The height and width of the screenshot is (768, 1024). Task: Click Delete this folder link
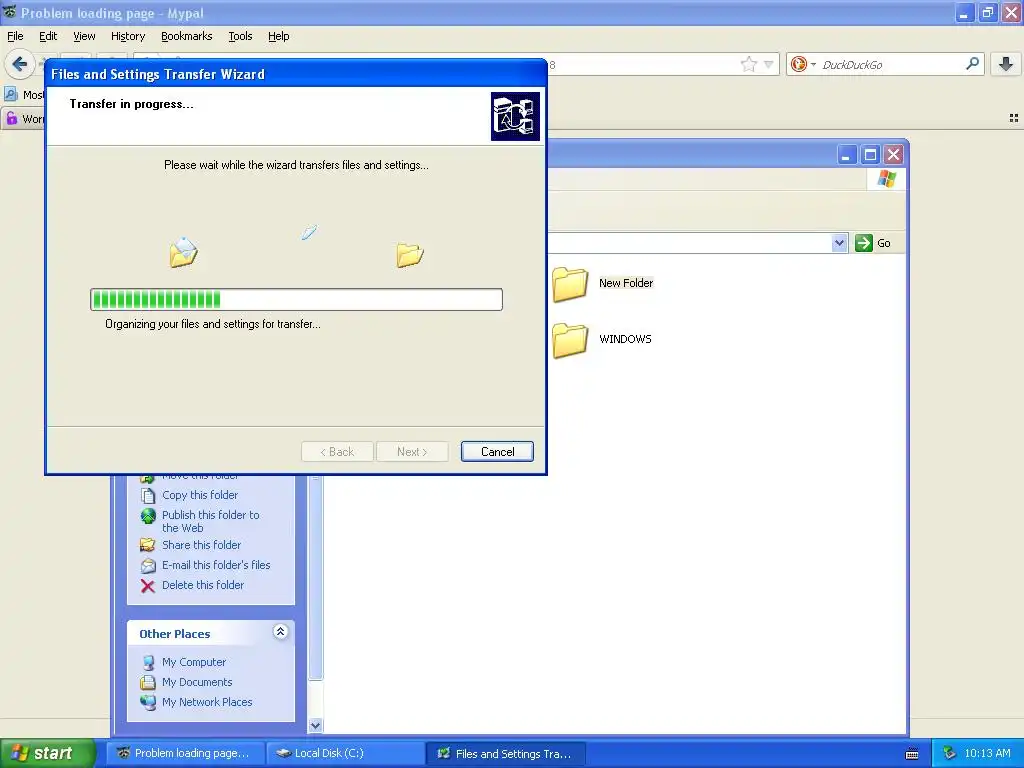click(202, 585)
